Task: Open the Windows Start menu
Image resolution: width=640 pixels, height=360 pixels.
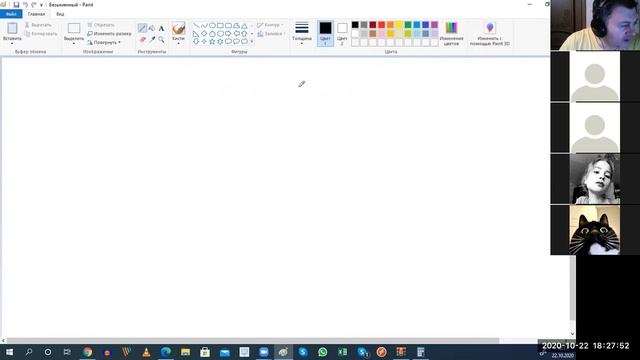Action: tap(9, 352)
